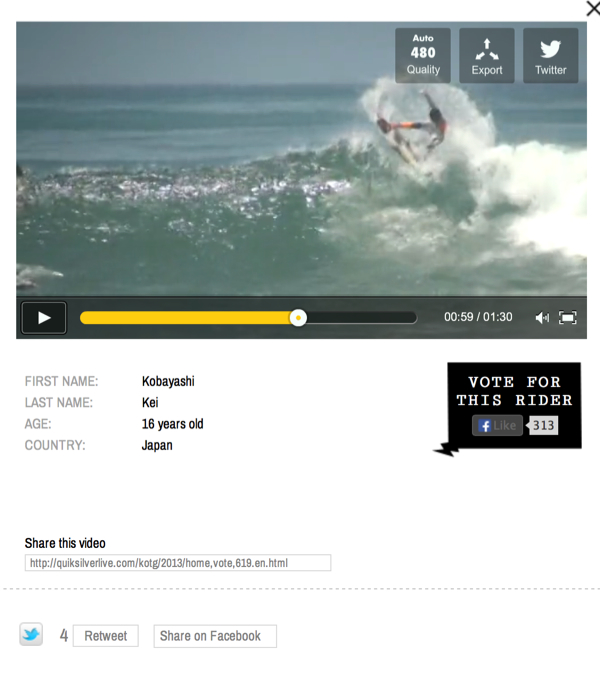Viewport: 600px width, 677px height.
Task: Like this rider on Facebook
Action: click(x=497, y=426)
